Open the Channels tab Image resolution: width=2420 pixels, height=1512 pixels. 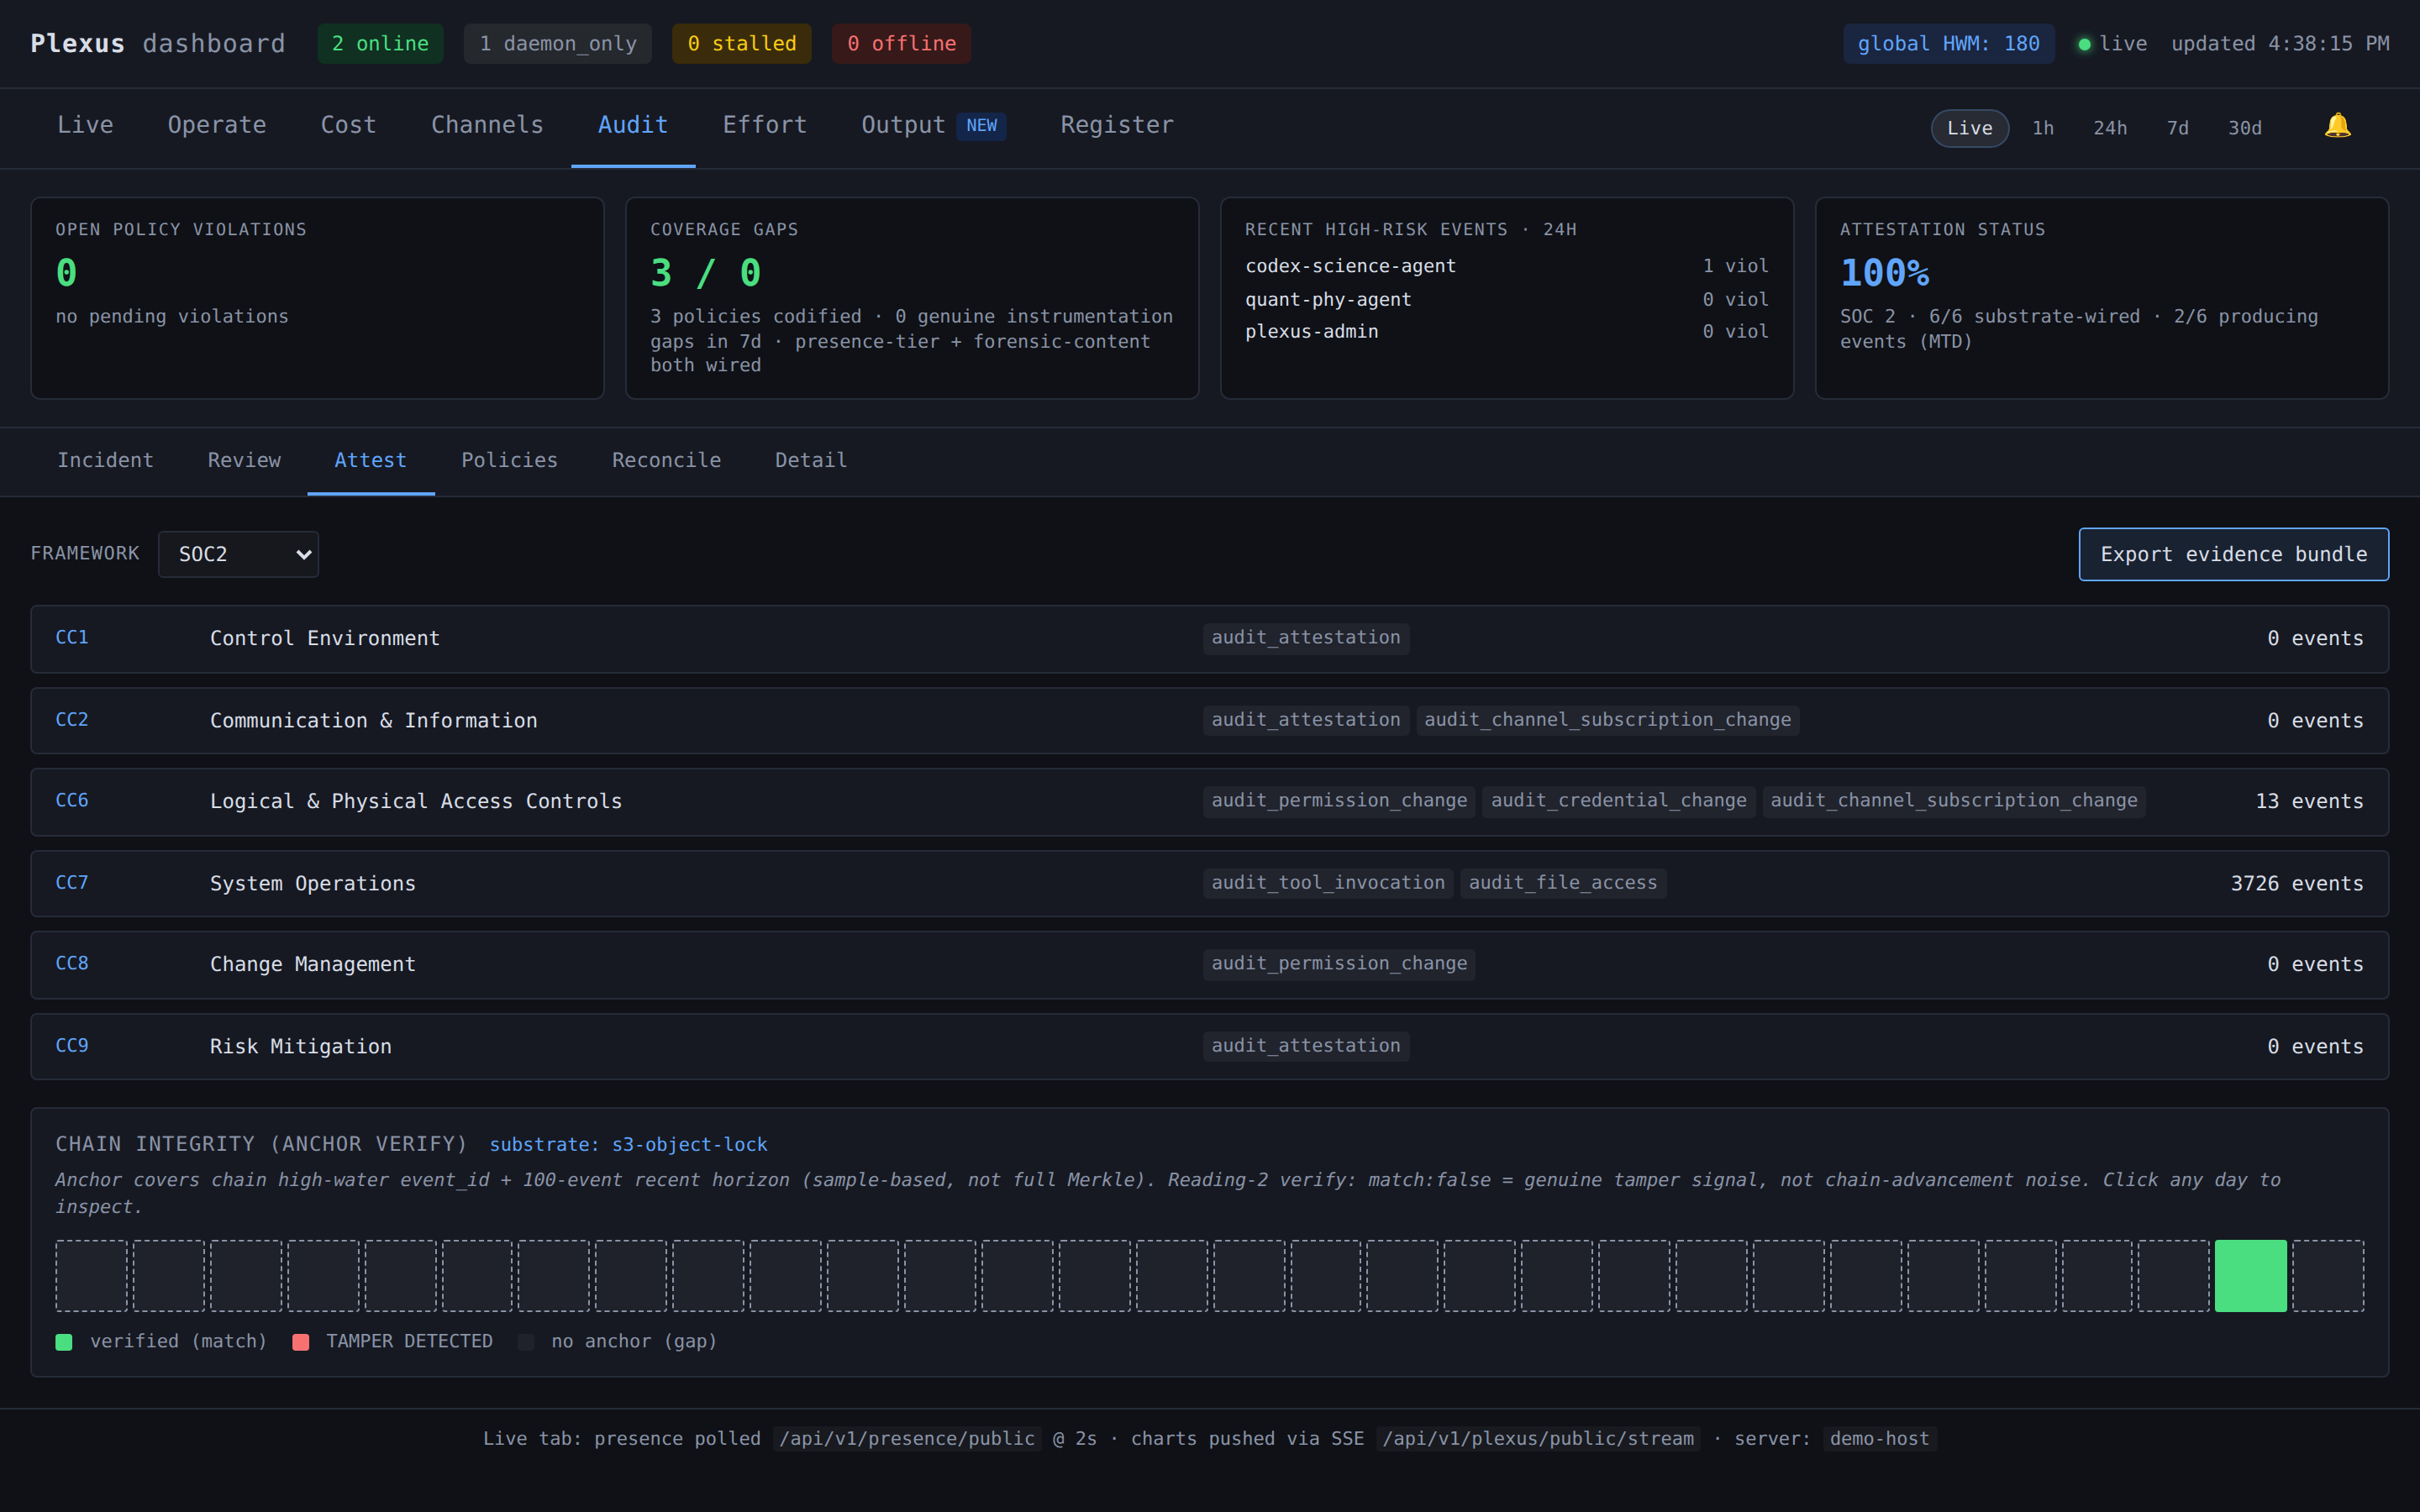click(487, 125)
